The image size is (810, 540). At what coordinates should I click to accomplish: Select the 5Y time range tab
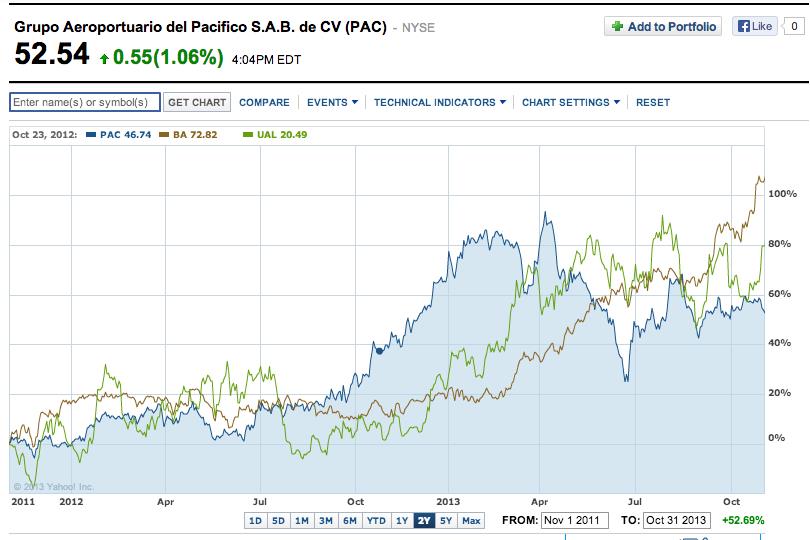tap(446, 520)
